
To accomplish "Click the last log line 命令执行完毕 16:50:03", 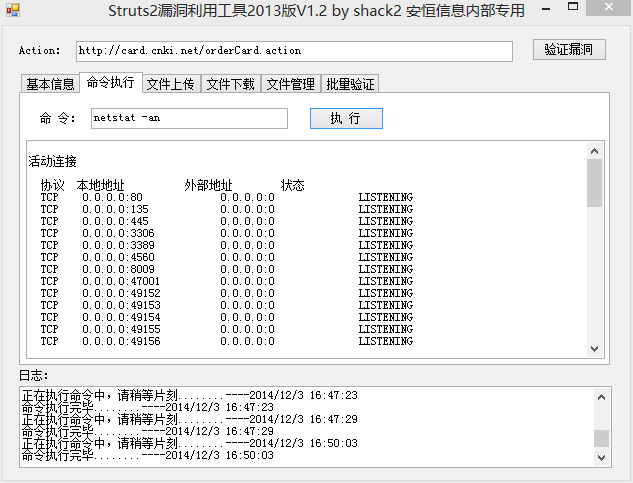I will click(x=148, y=455).
